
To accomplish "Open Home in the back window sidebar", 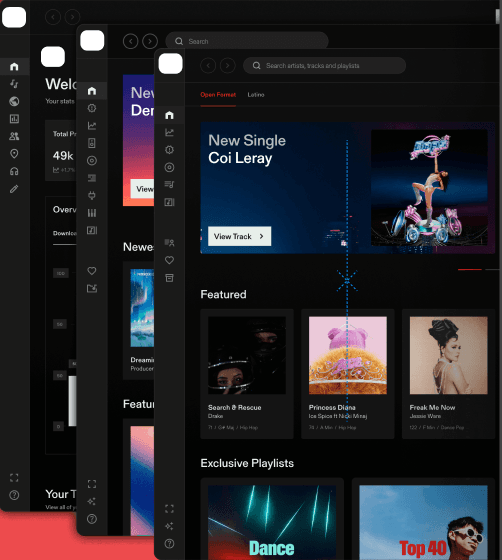I will pos(14,66).
